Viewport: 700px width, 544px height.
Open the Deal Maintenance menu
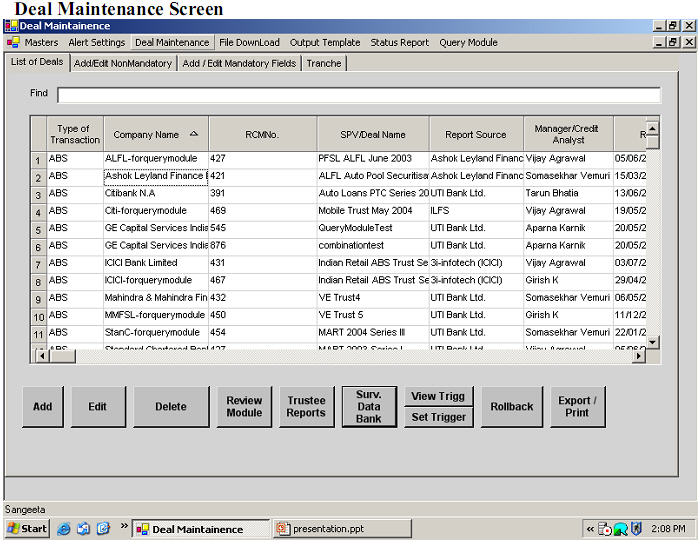coord(172,42)
